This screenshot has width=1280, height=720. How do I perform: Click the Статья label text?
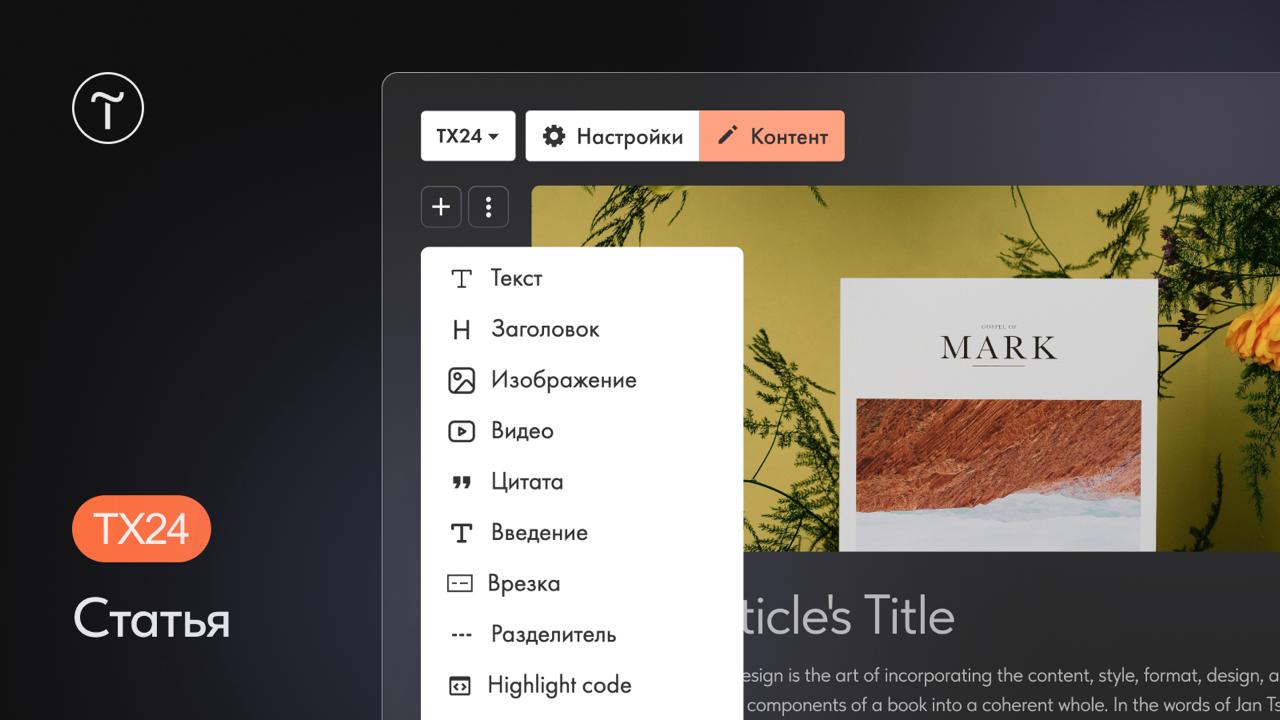point(151,619)
